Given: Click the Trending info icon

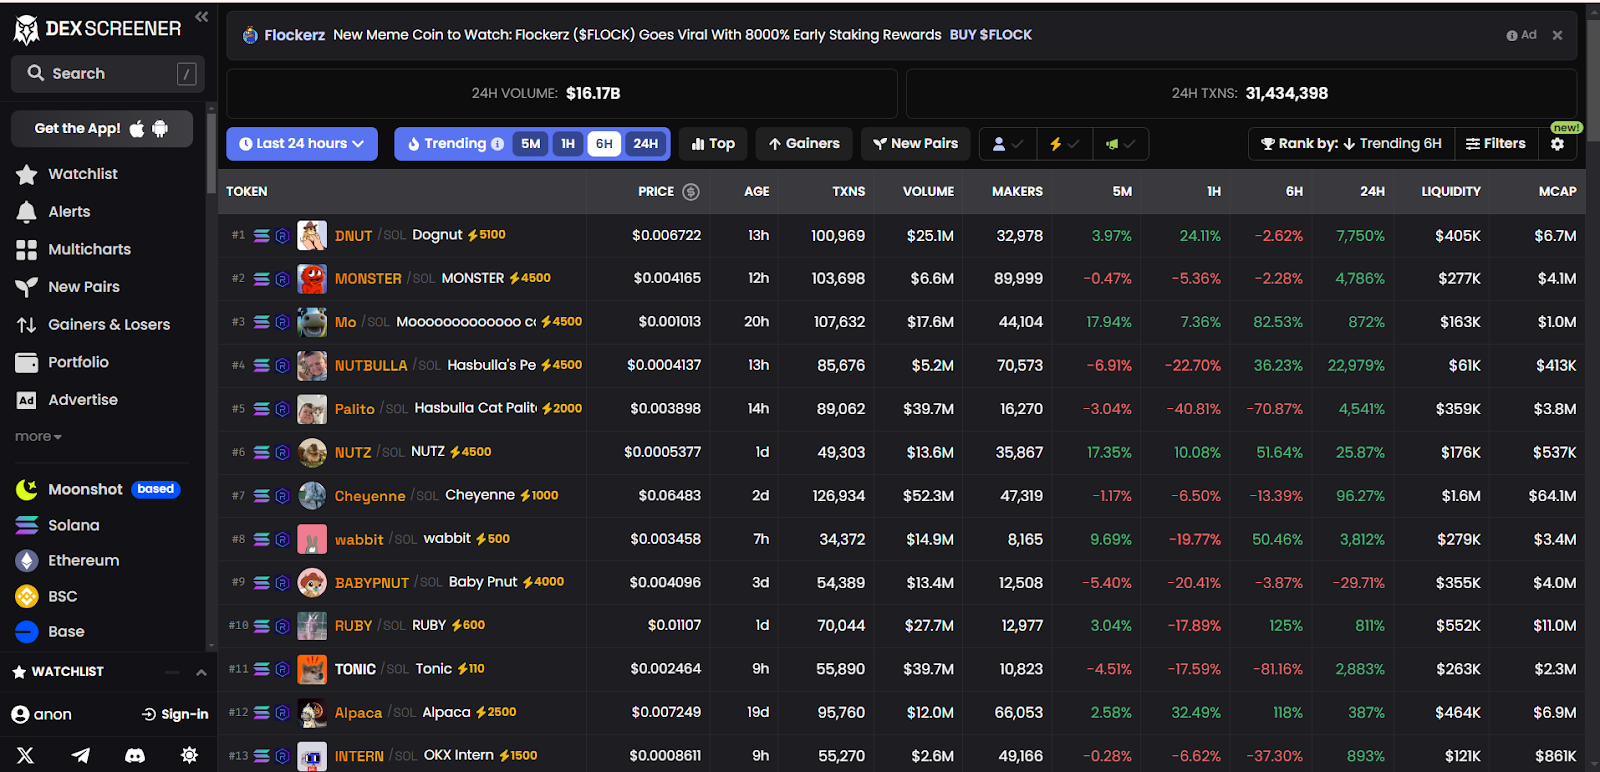Looking at the screenshot, I should point(497,144).
